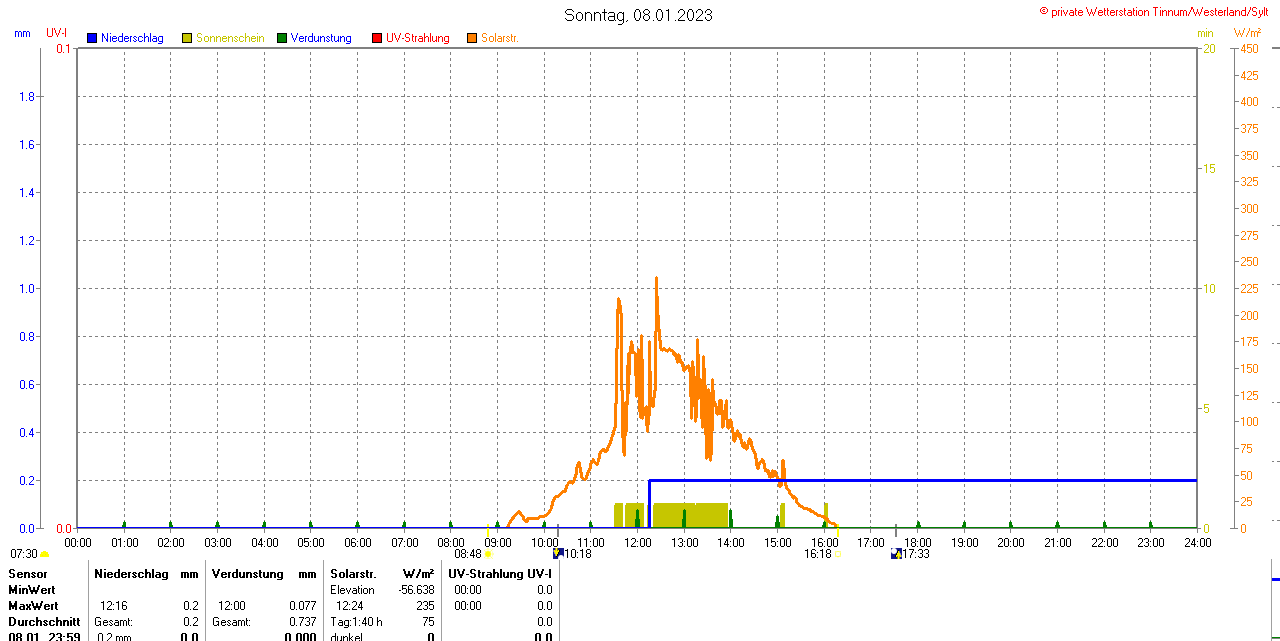Select the Sonnenschein legend label
Viewport: 1280px width, 641px height.
(230, 38)
